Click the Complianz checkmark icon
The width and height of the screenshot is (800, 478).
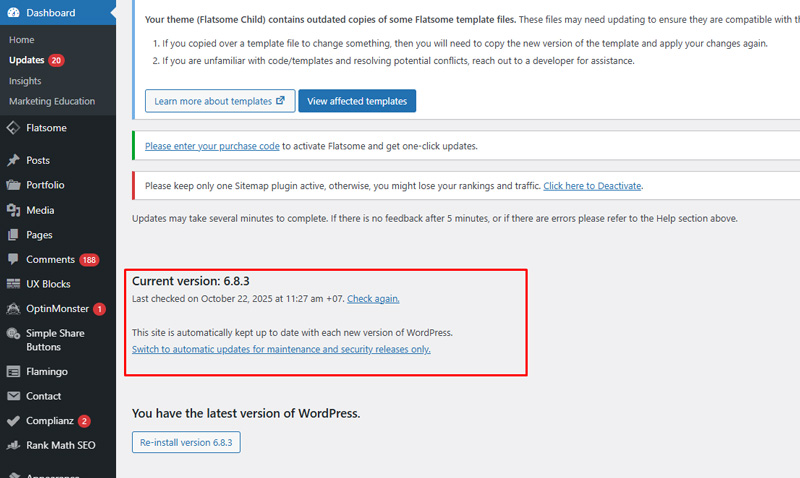pyautogui.click(x=13, y=421)
